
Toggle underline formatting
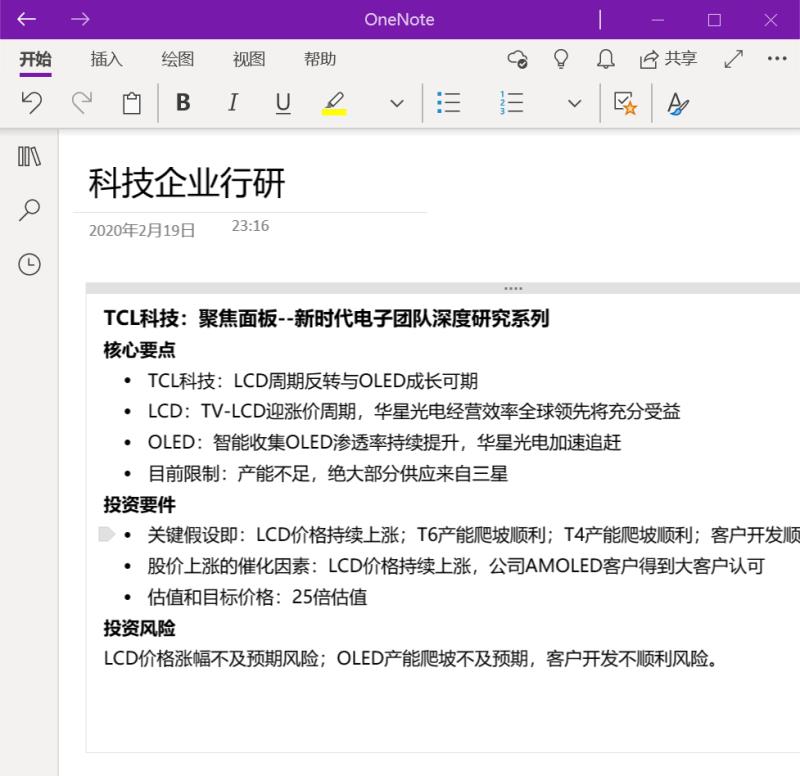283,103
